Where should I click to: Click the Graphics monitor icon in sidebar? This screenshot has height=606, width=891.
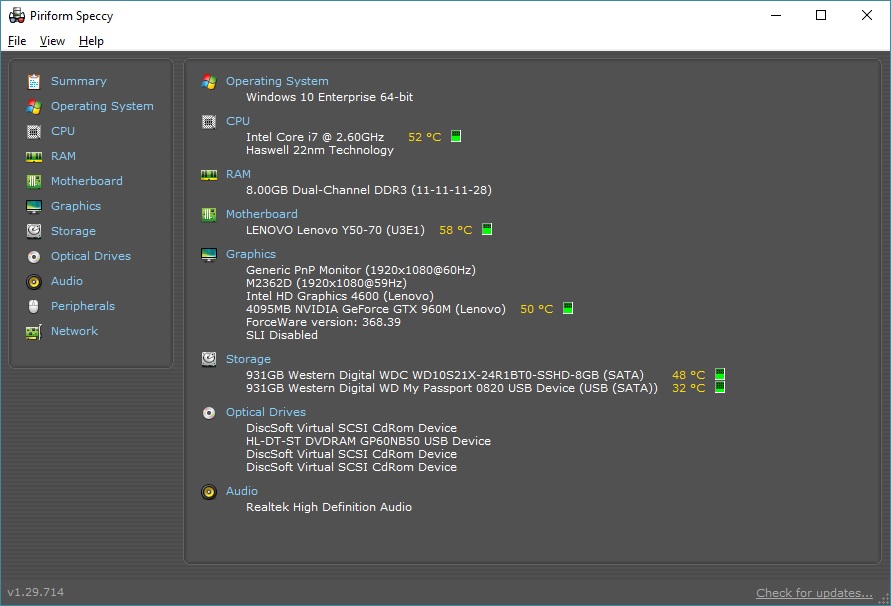tap(34, 206)
